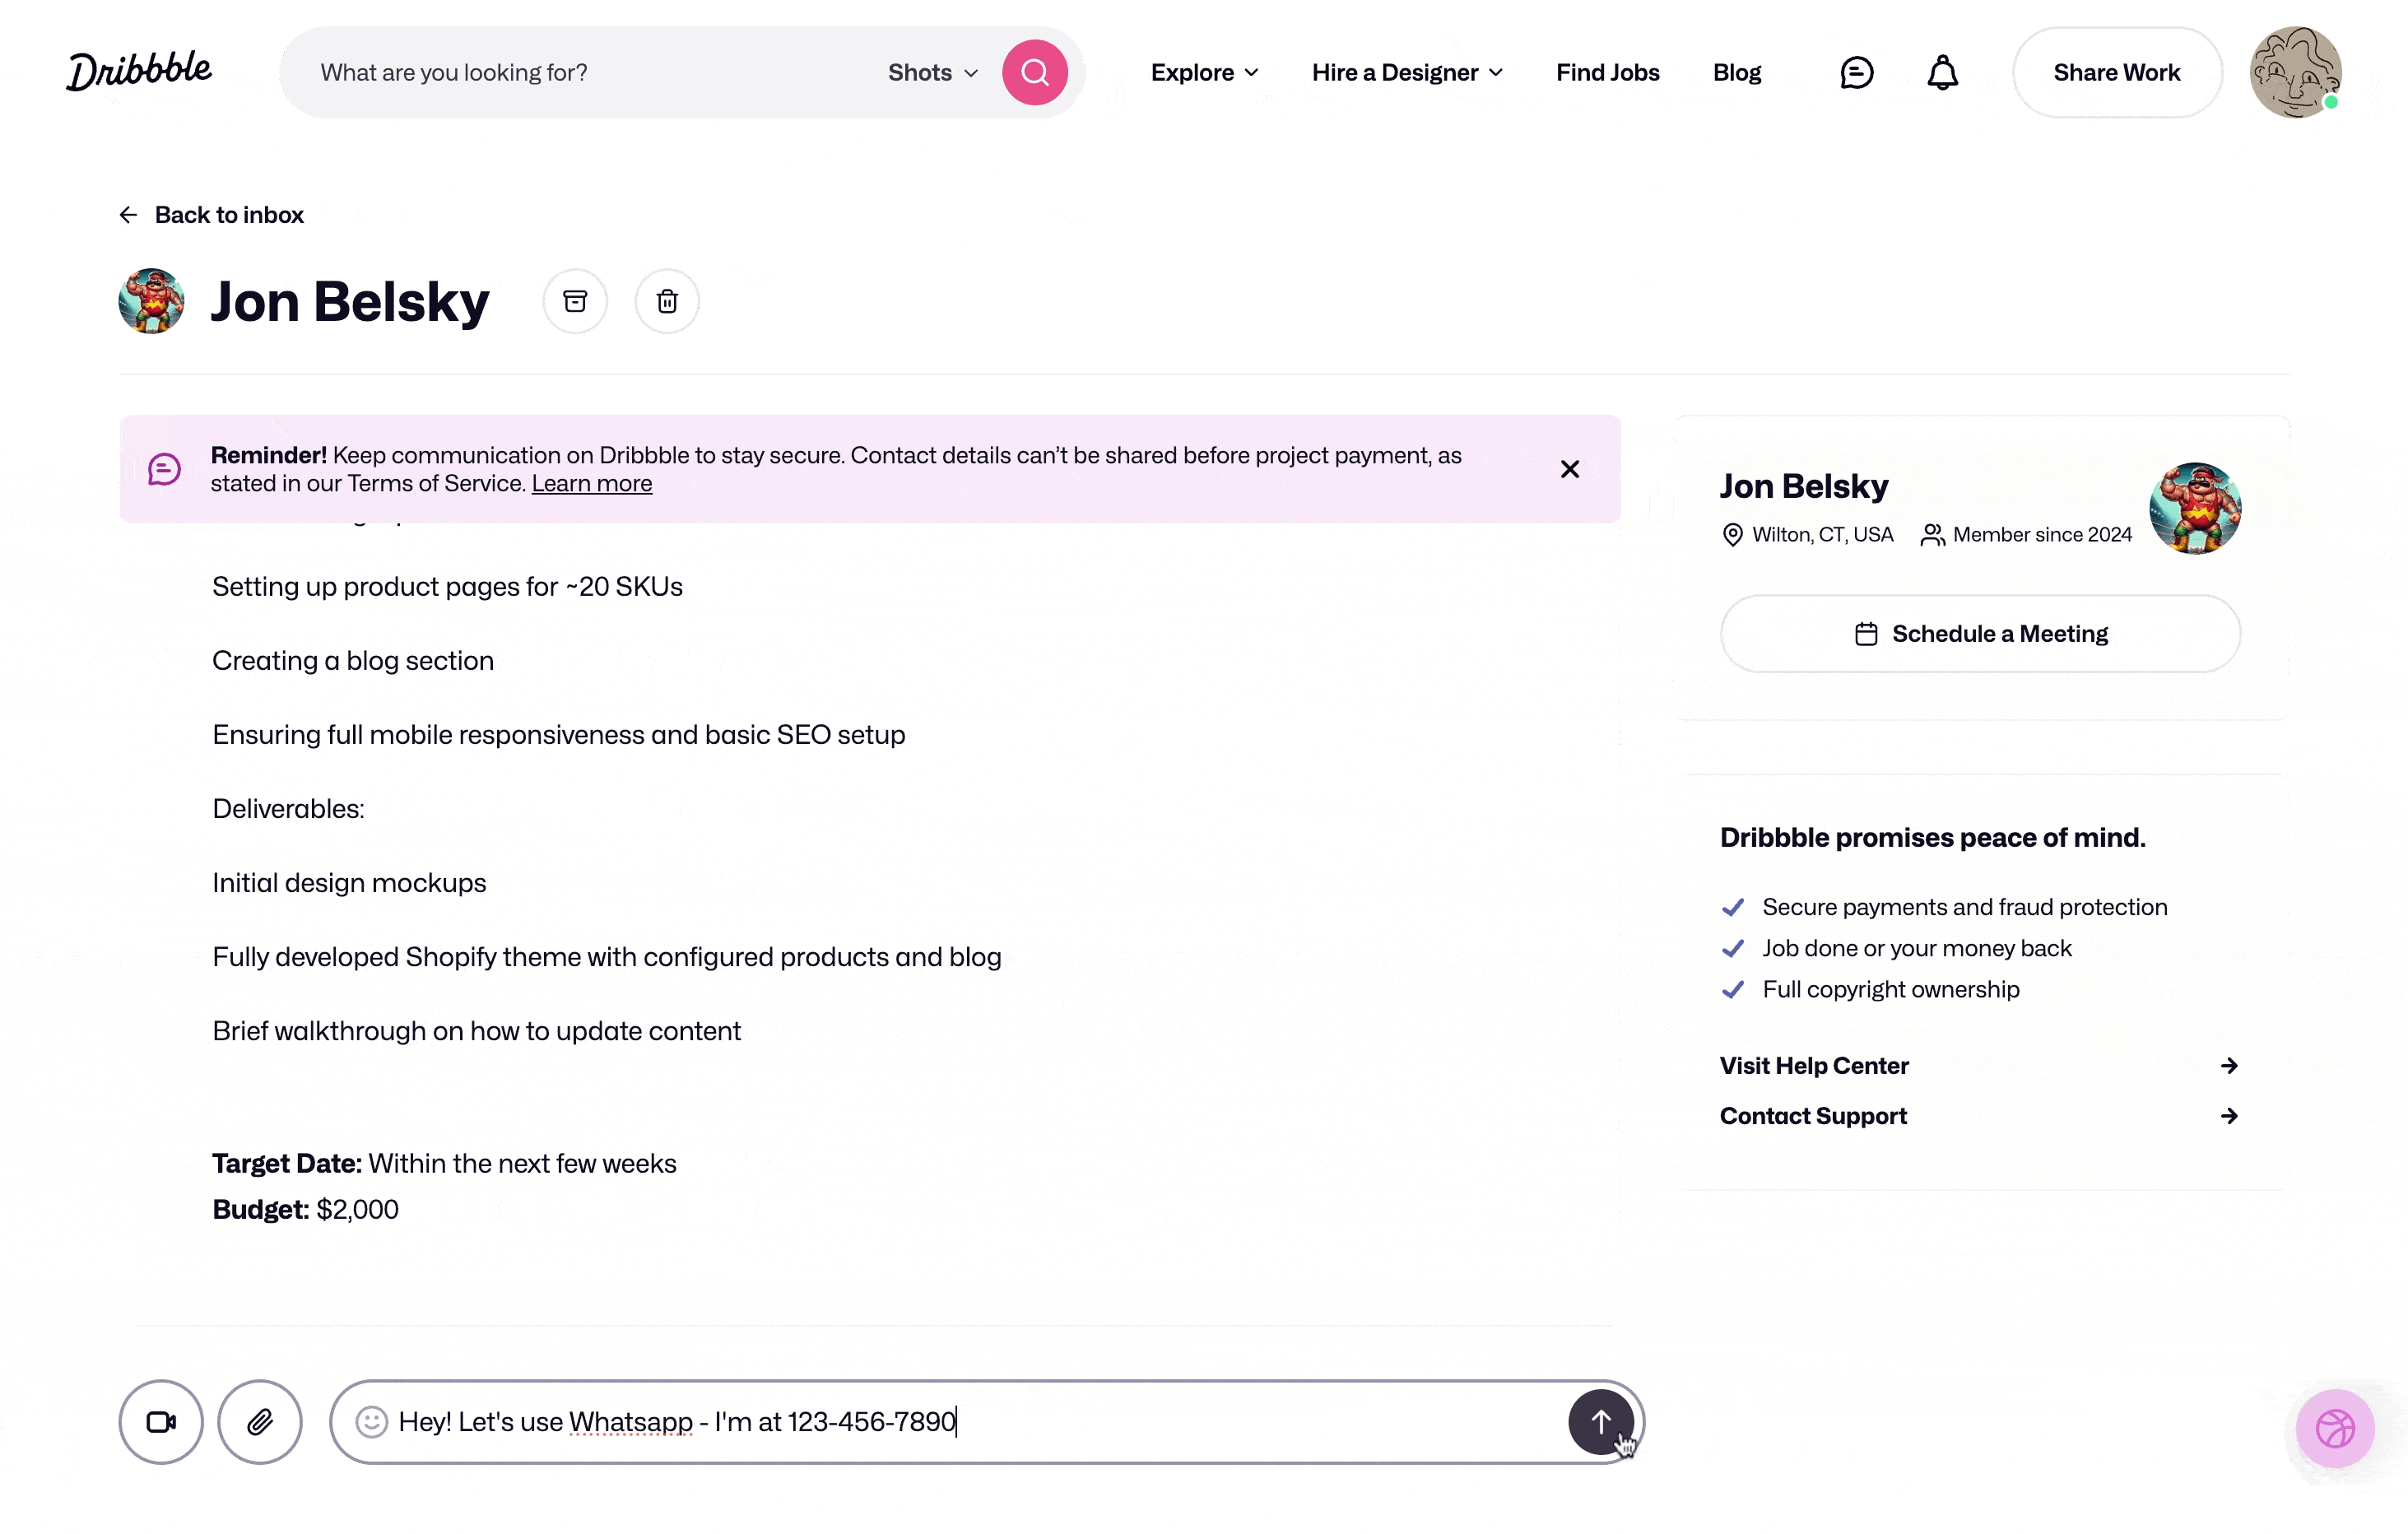Image resolution: width=2408 pixels, height=1534 pixels.
Task: Archive the Jon Belsky conversation
Action: 575,301
